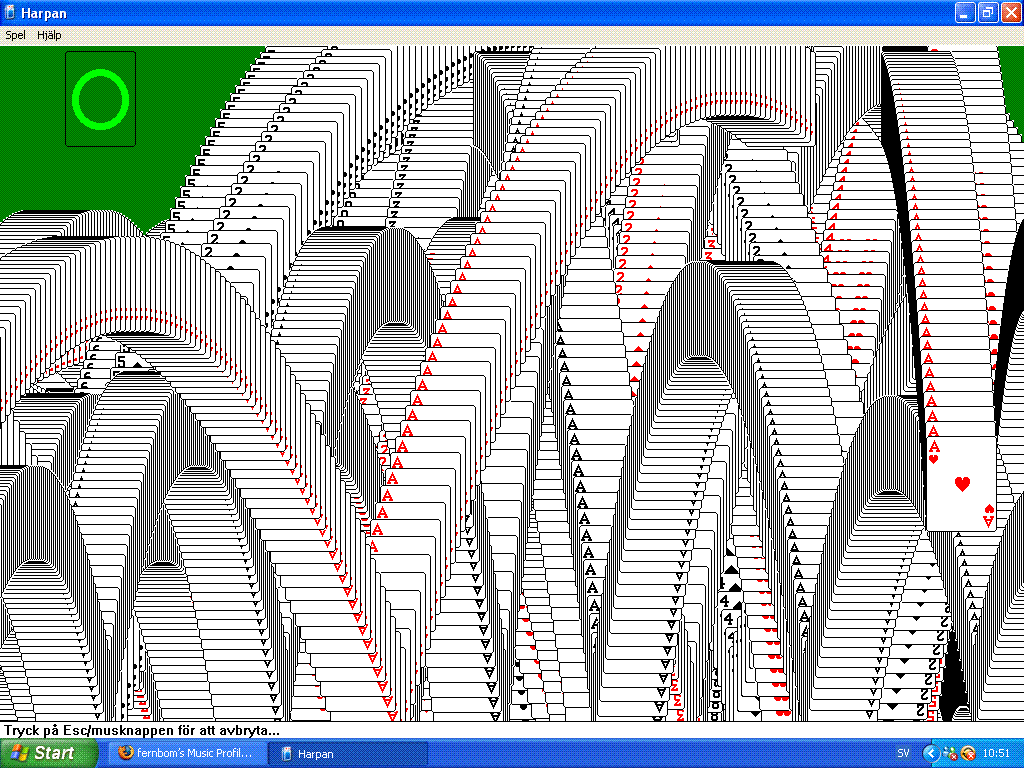Minimize the Harpan window
The image size is (1024, 768).
964,13
